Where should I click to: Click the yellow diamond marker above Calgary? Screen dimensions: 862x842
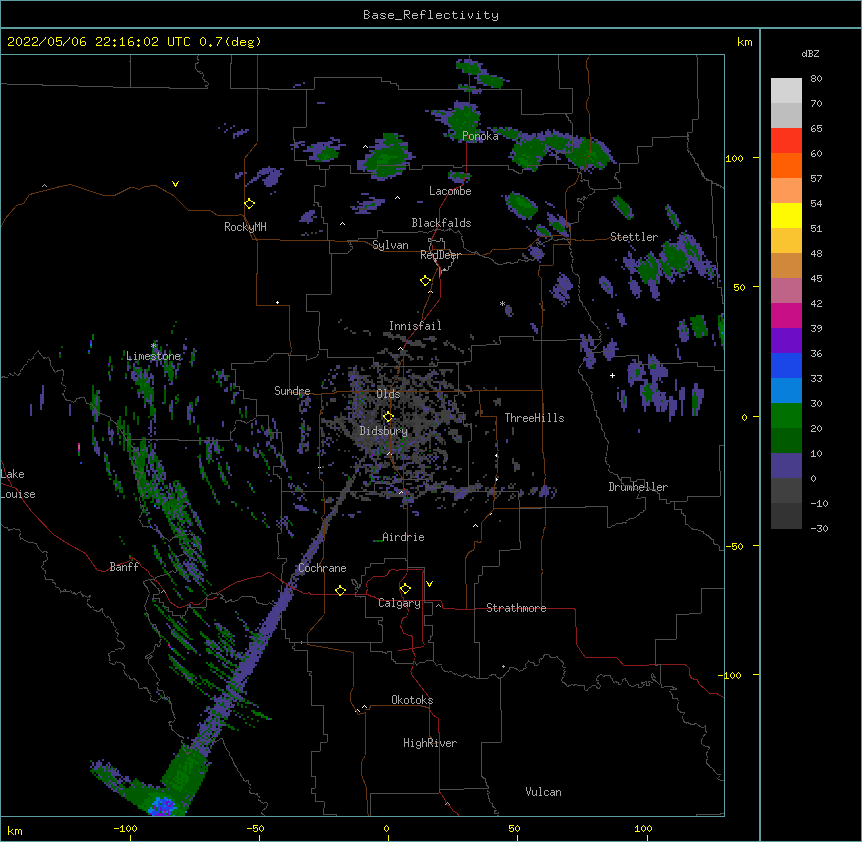pos(405,589)
